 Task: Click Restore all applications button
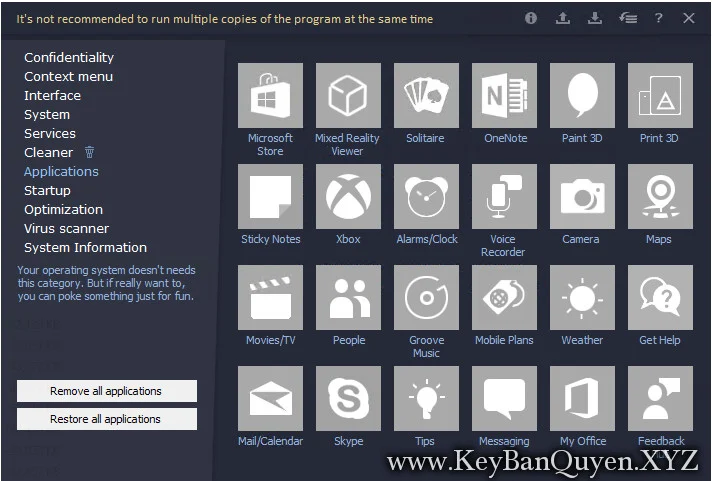click(x=107, y=419)
